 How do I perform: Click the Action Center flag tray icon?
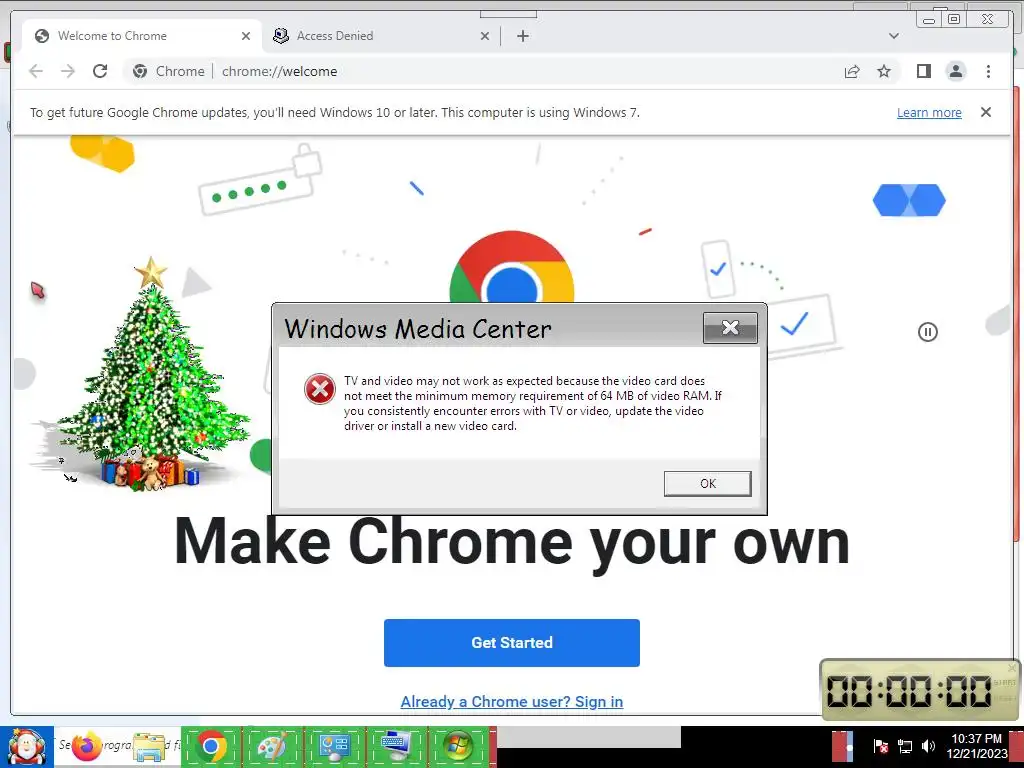tap(880, 746)
